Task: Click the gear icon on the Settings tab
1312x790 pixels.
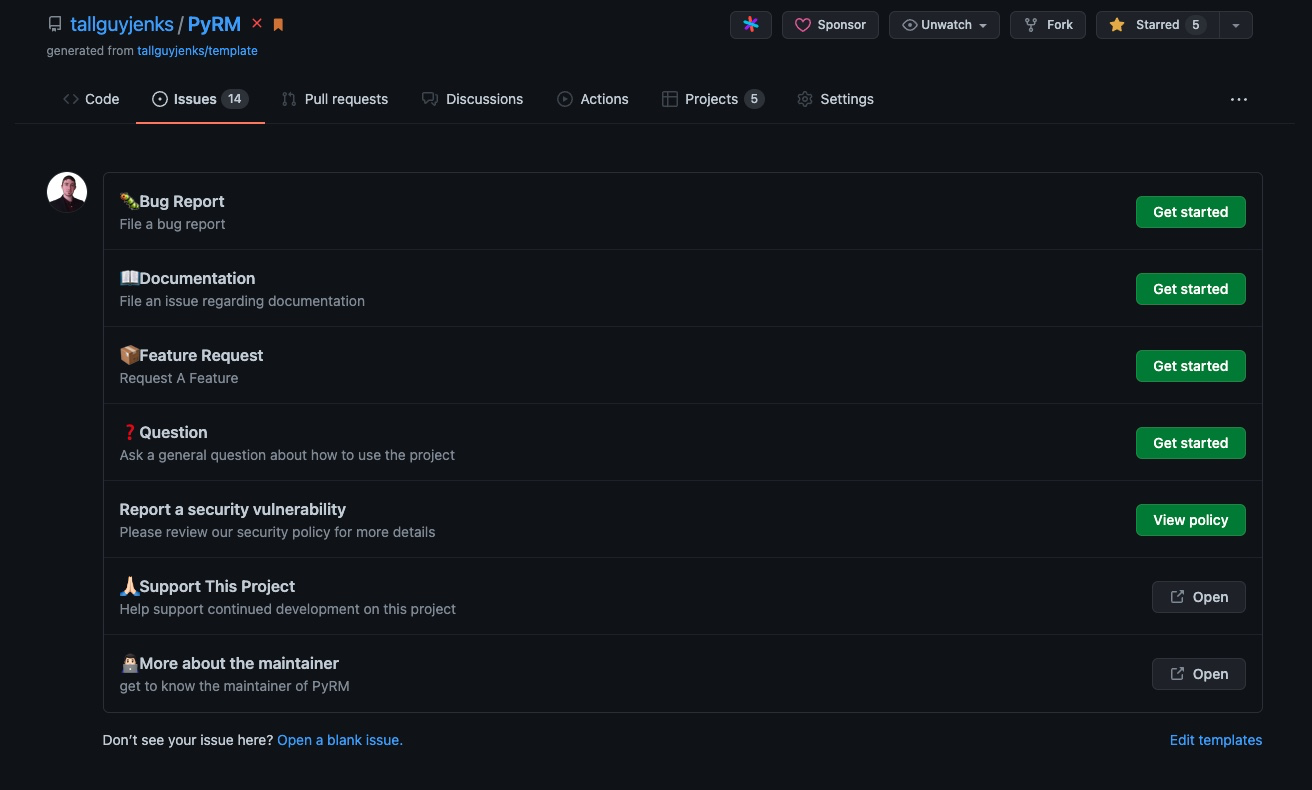Action: coord(804,99)
